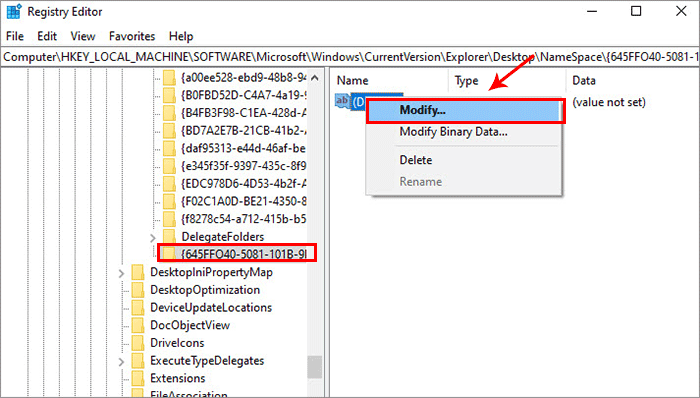
Task: Select the DocObjectView key
Action: click(x=190, y=325)
